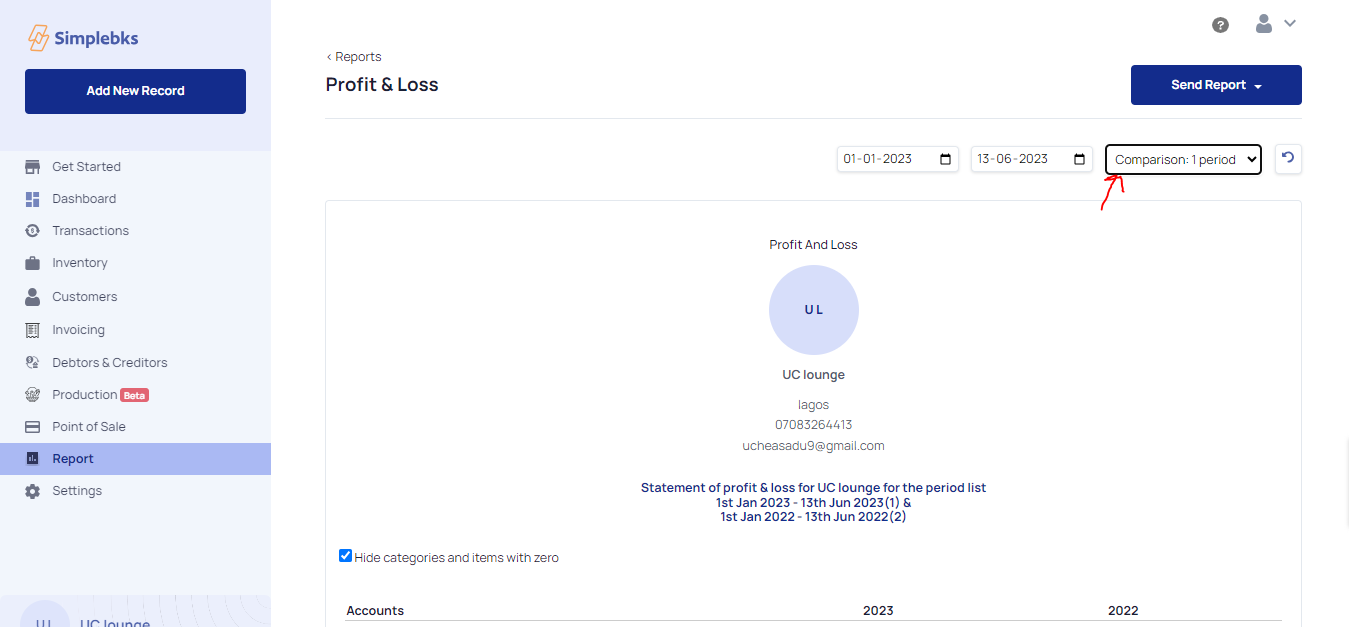This screenshot has width=1349, height=627.
Task: Navigate to Inventory page
Action: [80, 263]
